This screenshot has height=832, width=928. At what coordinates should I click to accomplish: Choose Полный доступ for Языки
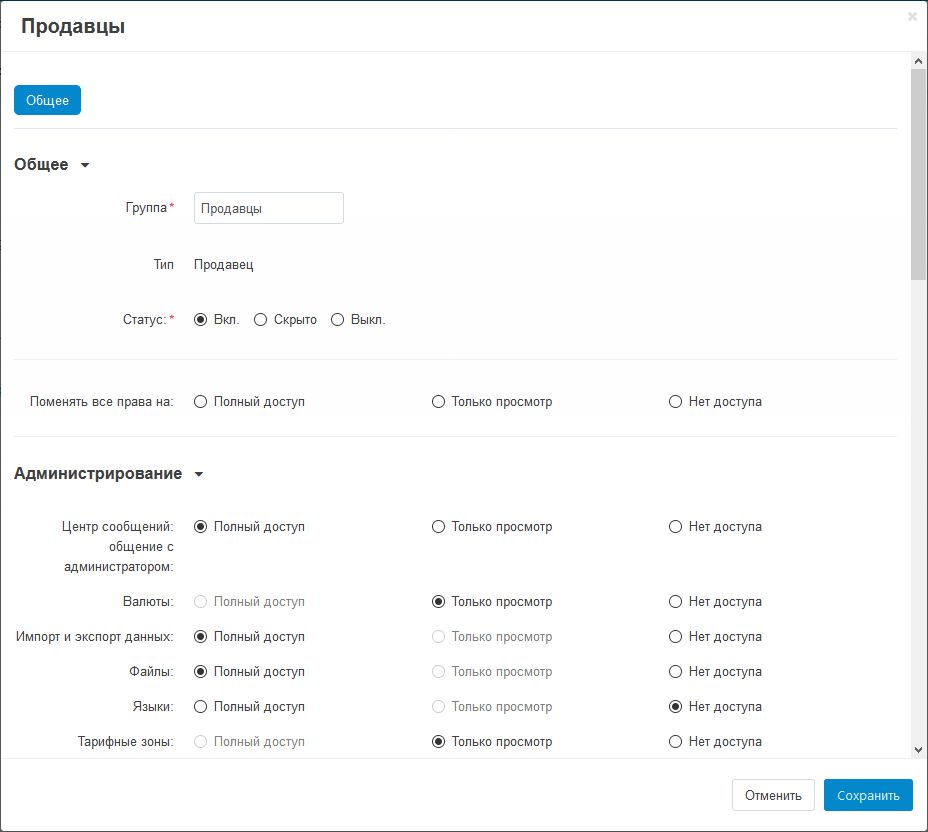point(201,707)
